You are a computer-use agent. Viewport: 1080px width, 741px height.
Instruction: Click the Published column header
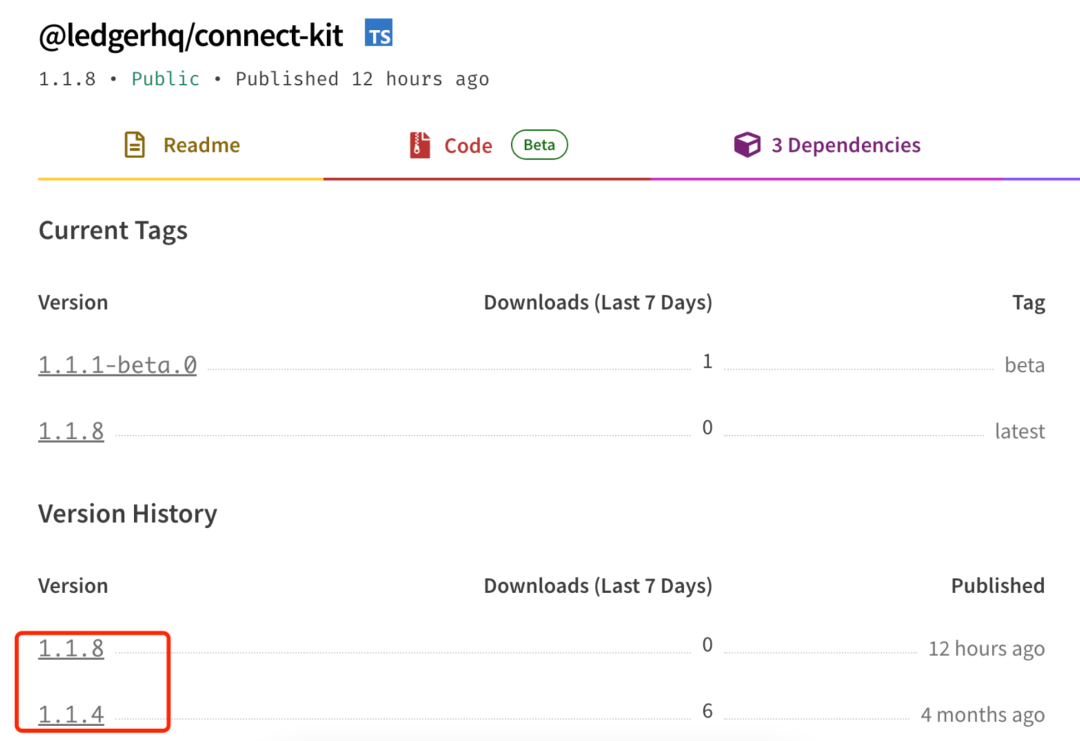pos(997,585)
